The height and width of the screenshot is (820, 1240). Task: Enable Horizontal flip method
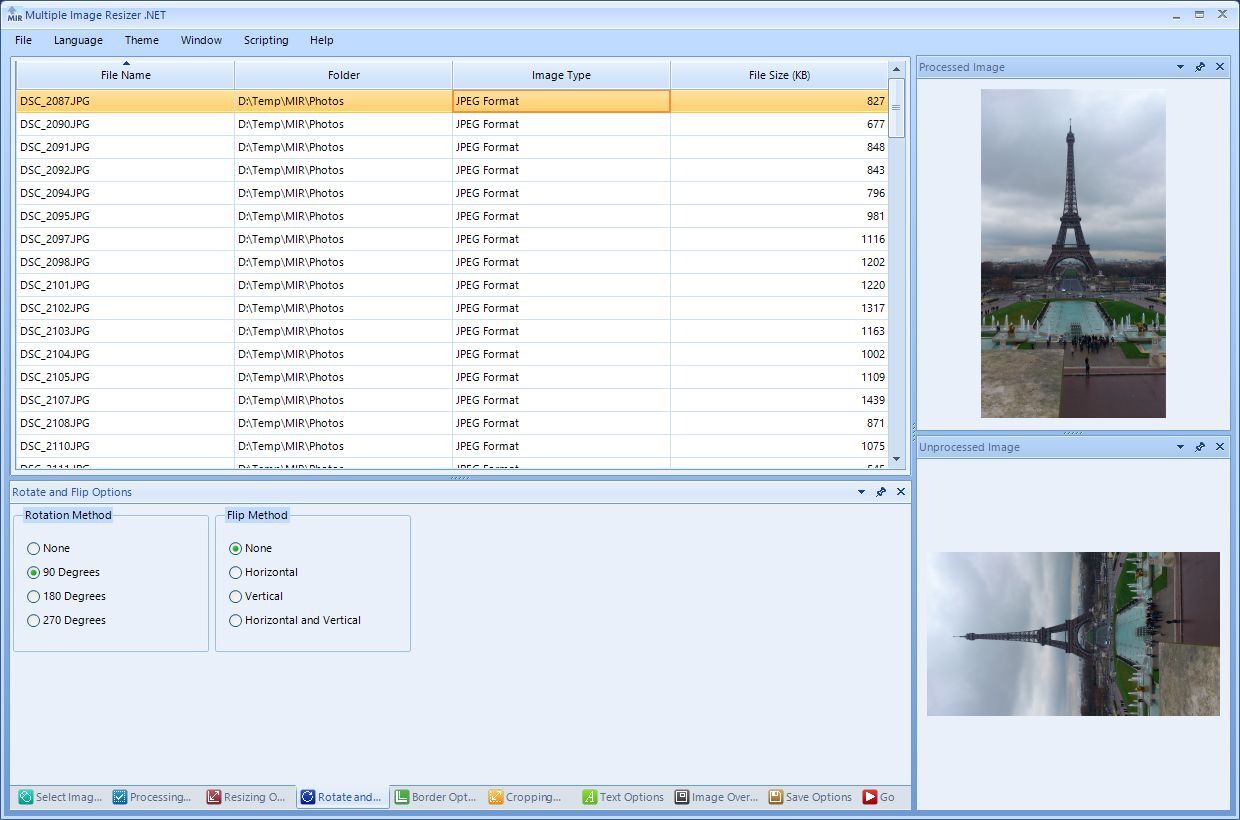[235, 572]
